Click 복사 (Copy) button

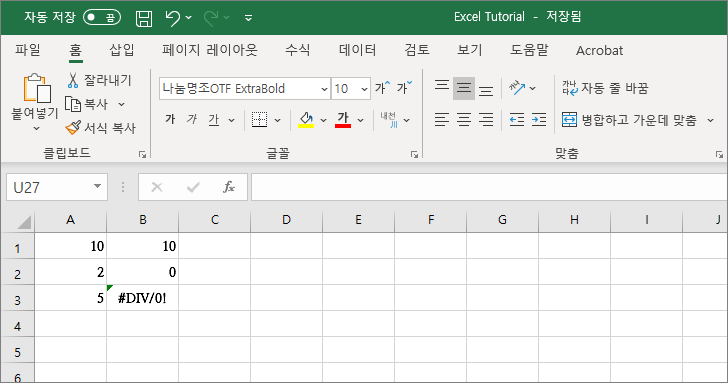tap(86, 104)
